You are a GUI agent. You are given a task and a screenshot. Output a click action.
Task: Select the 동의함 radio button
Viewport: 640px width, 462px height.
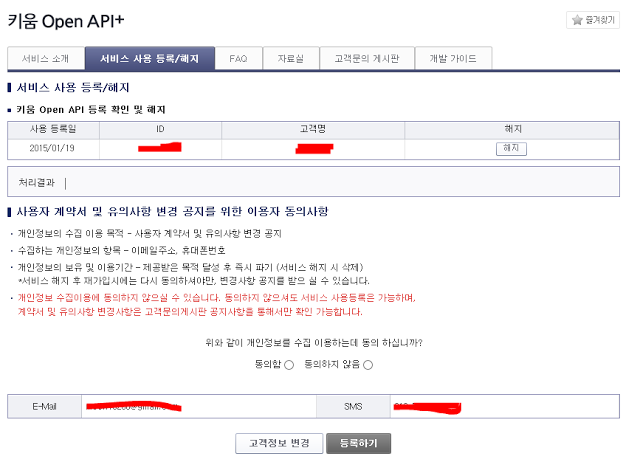pos(289,365)
